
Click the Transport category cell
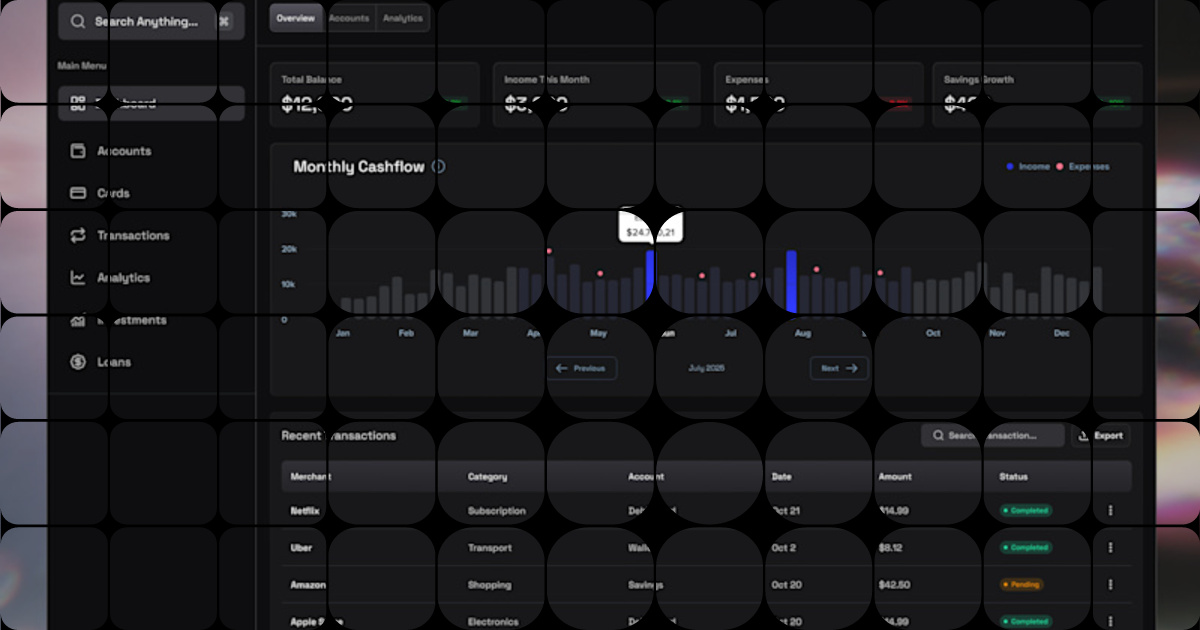tap(489, 548)
